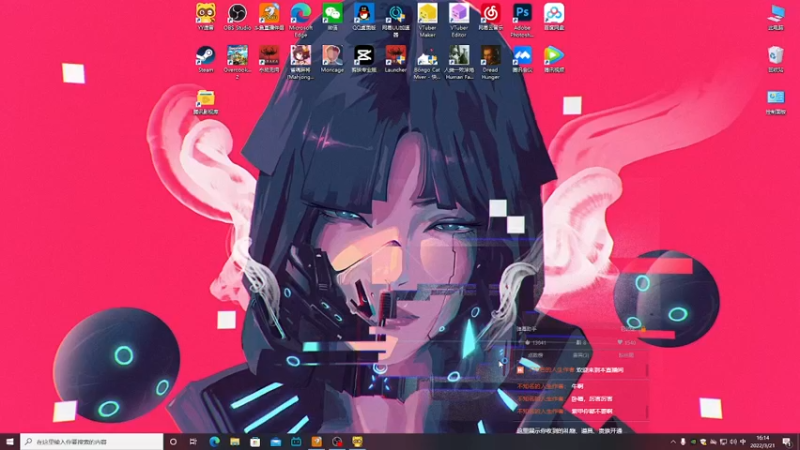Open the NVIDIA tray icon

tap(693, 442)
